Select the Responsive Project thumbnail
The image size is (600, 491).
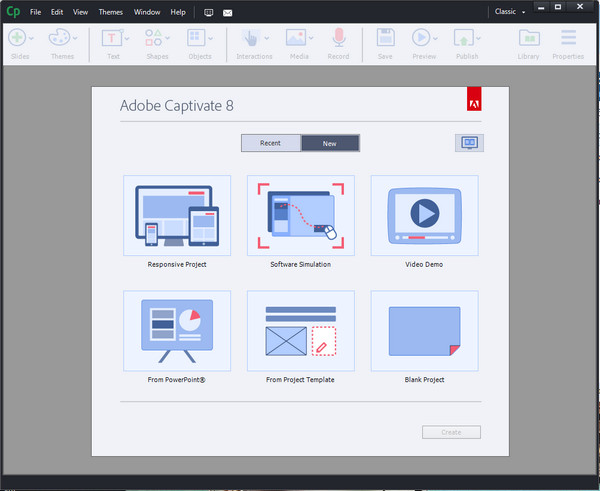click(x=177, y=215)
